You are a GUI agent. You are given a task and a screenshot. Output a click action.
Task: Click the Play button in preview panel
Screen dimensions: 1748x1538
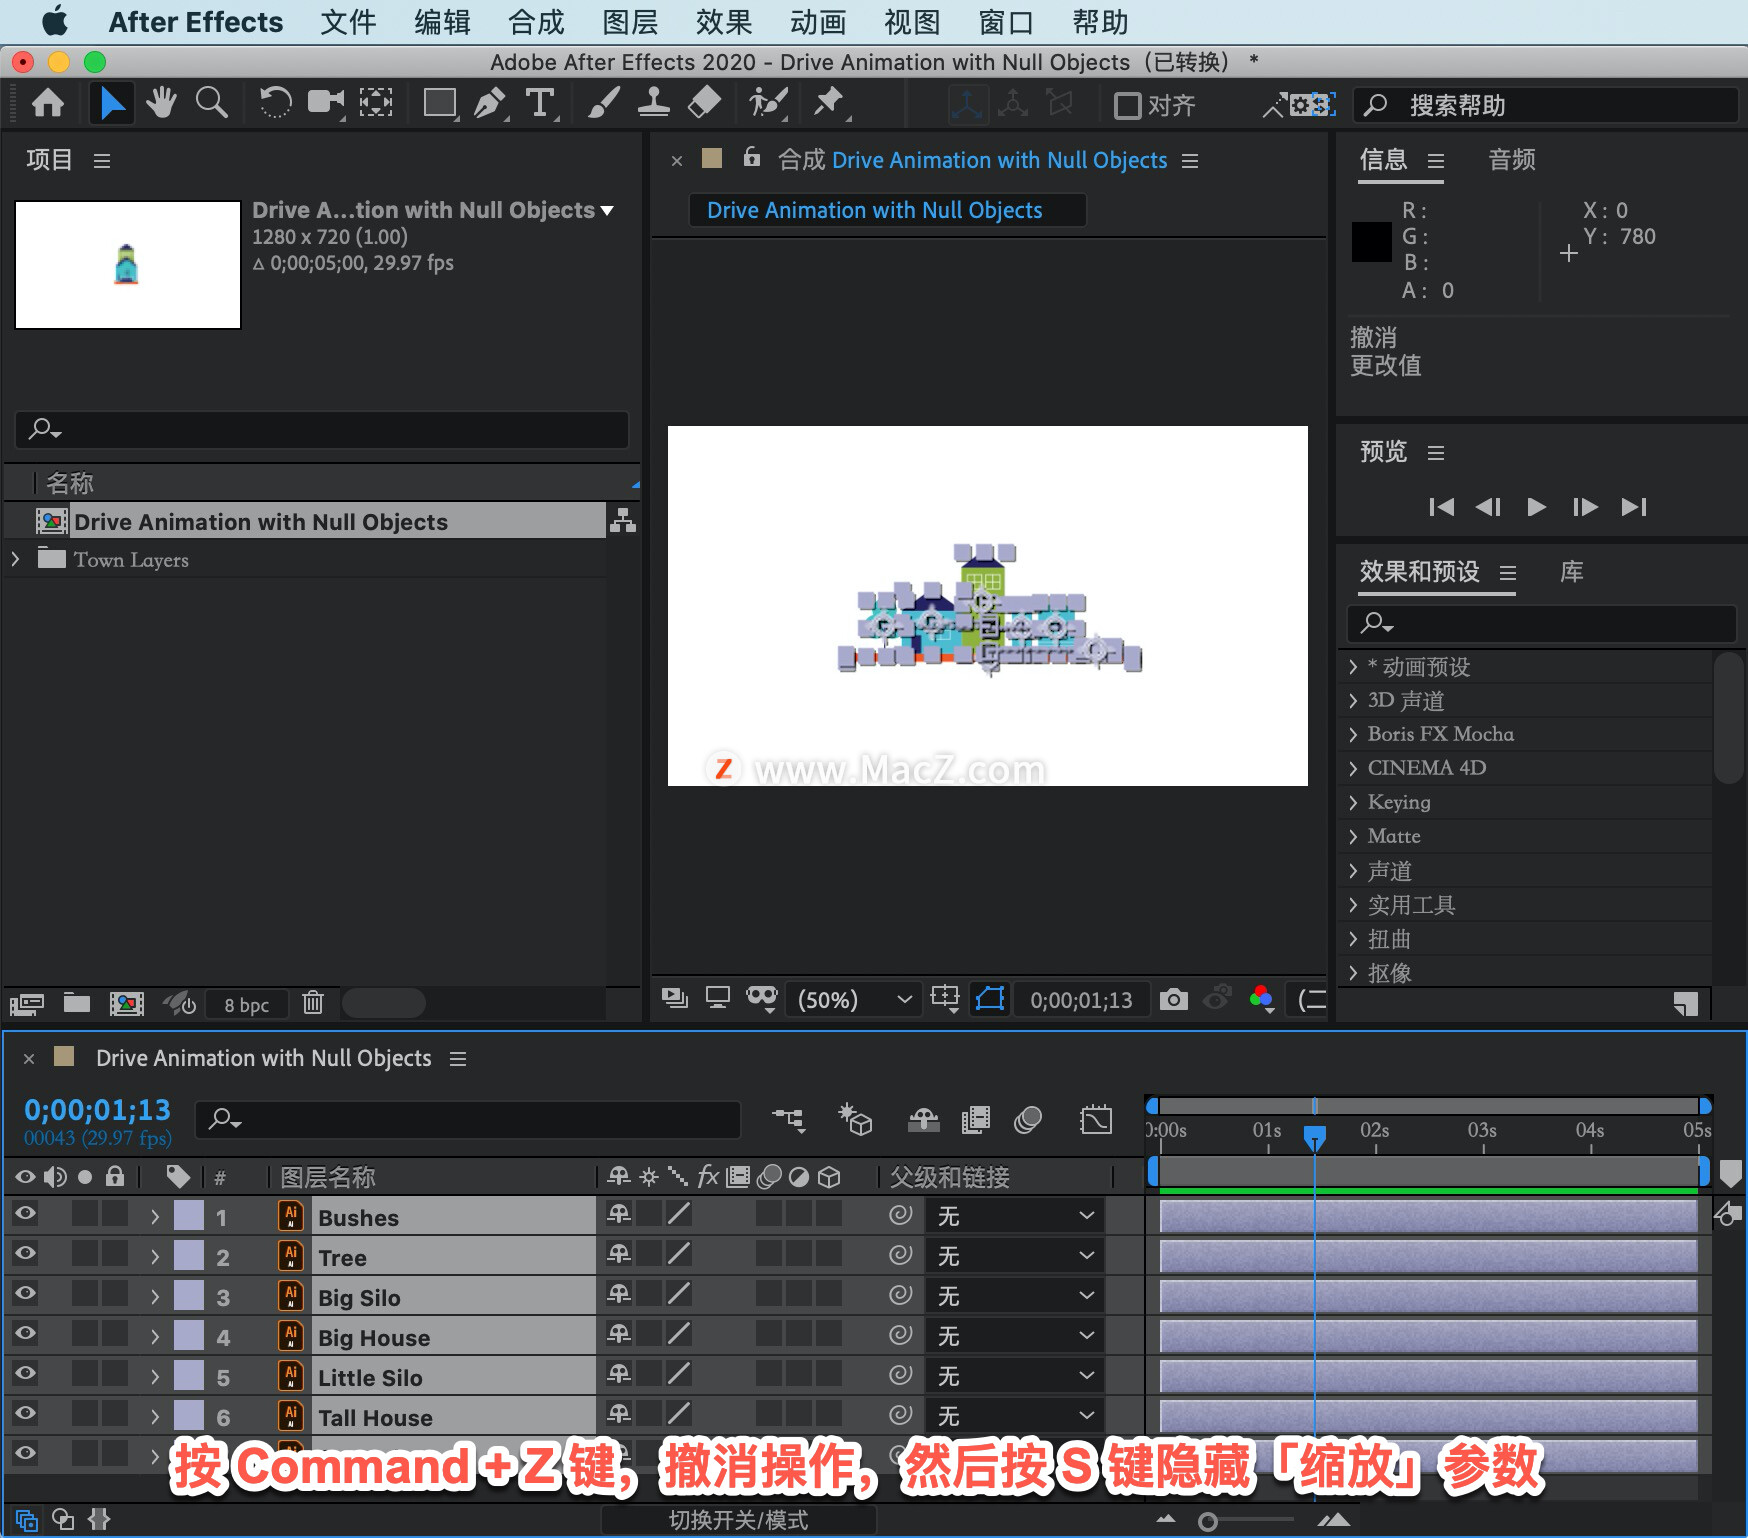(1536, 507)
